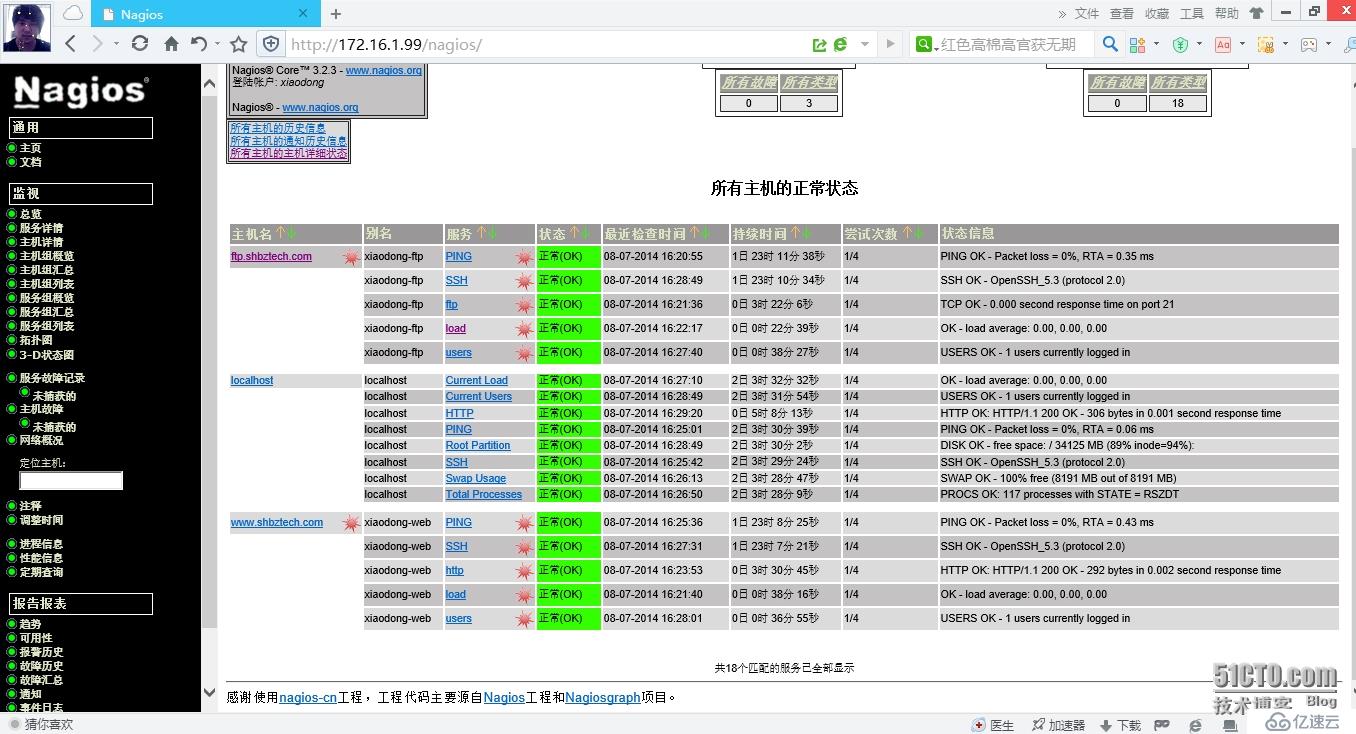Close the Nagios tab
Image resolution: width=1356 pixels, height=734 pixels.
(304, 14)
